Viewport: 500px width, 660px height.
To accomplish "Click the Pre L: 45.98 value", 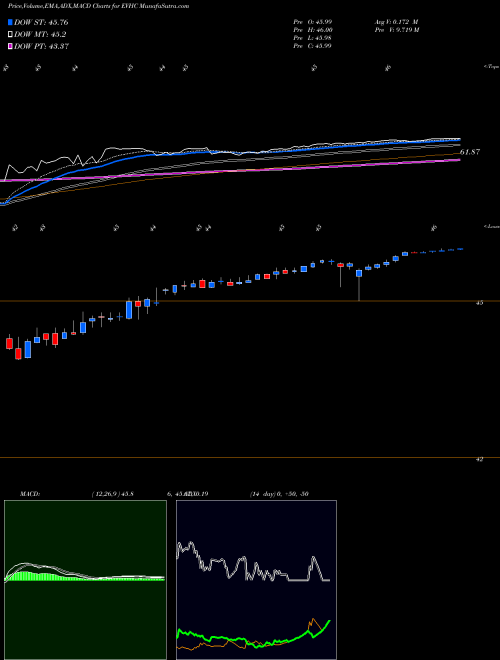I will point(312,38).
